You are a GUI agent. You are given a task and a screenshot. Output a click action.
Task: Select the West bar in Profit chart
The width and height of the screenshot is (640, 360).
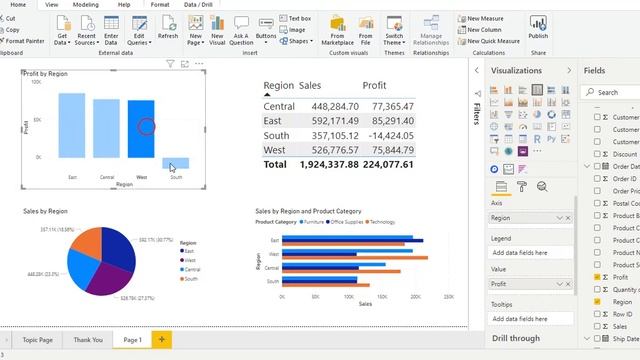[x=141, y=129]
